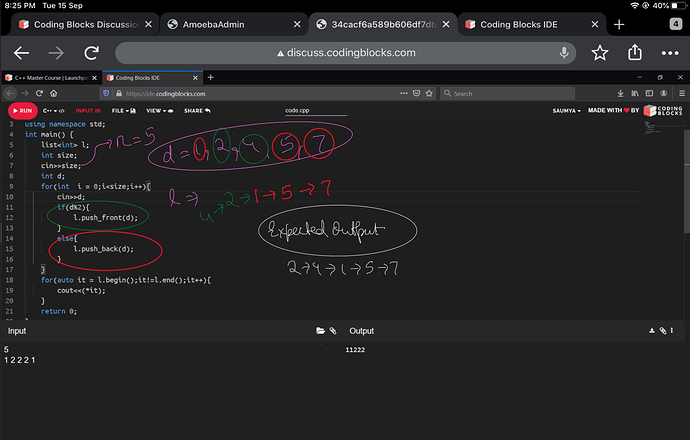This screenshot has height=440, width=690.
Task: Open Firefox page actions three-dots
Action: [x=404, y=93]
